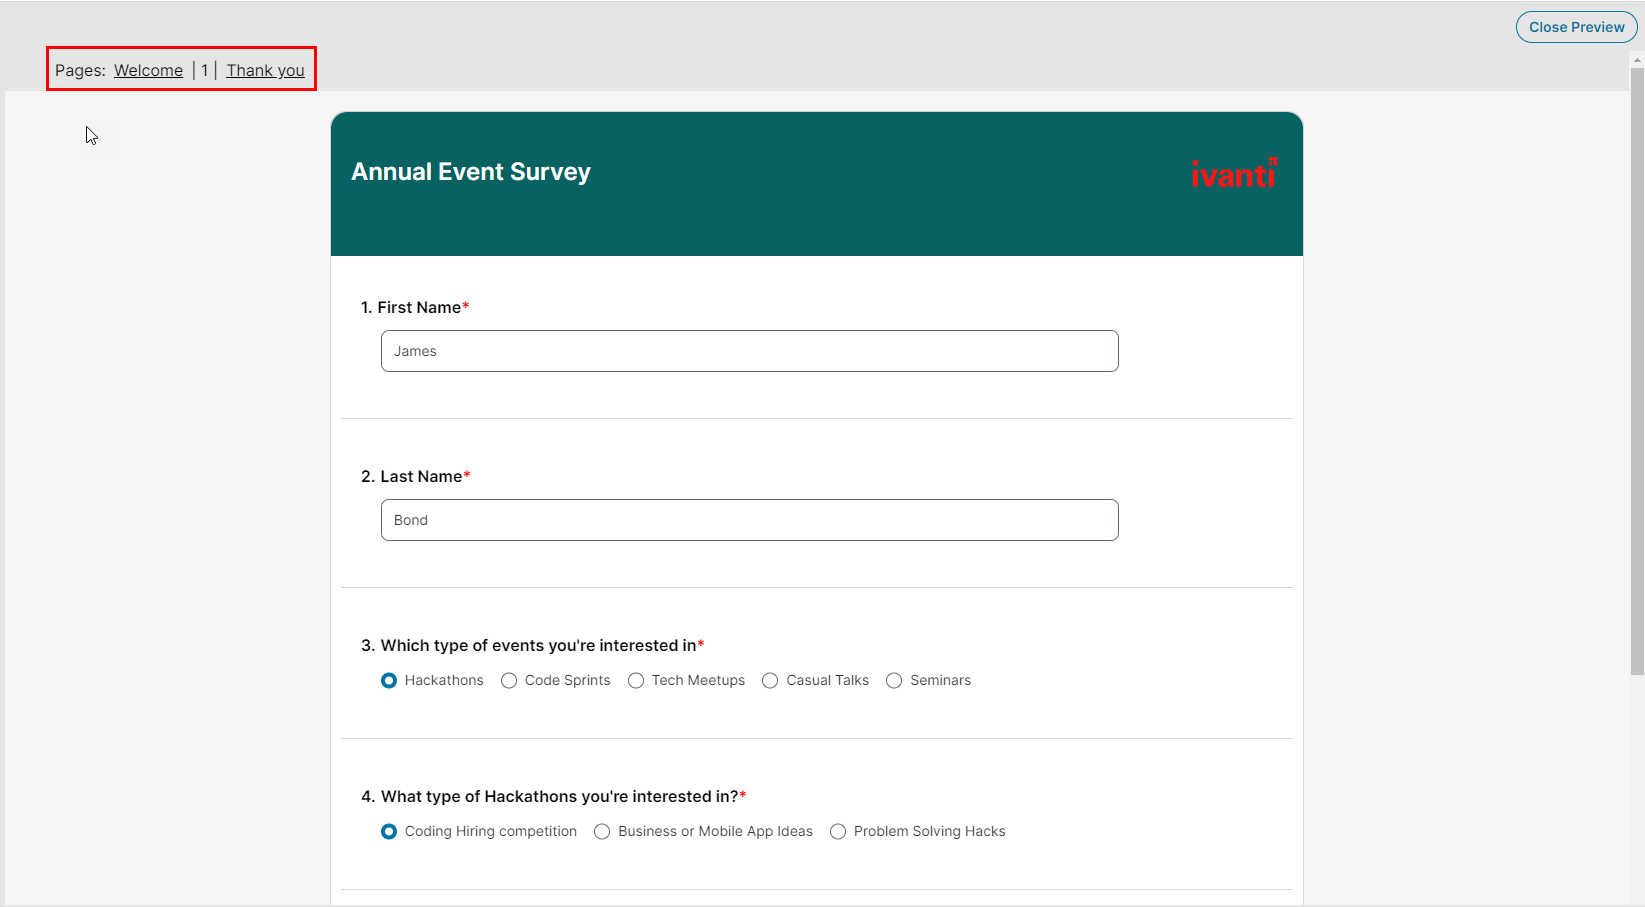Select Business or Mobile App Ideas
Image resolution: width=1645 pixels, height=907 pixels.
(602, 832)
